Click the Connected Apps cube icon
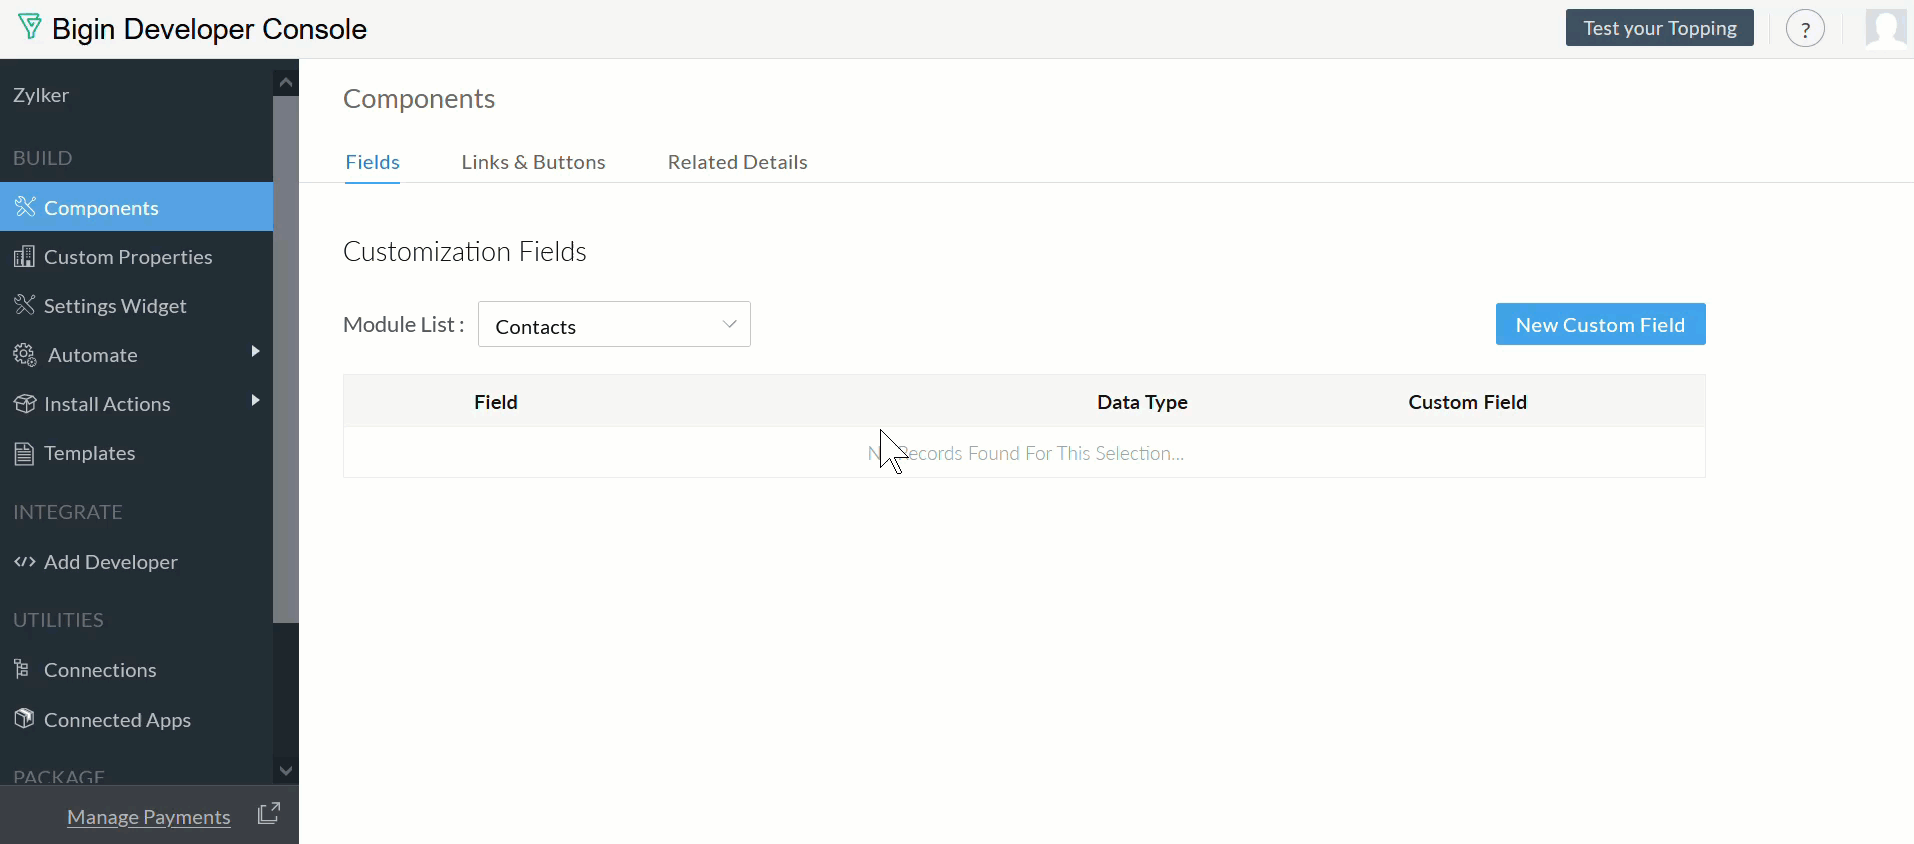This screenshot has width=1914, height=844. tap(25, 718)
